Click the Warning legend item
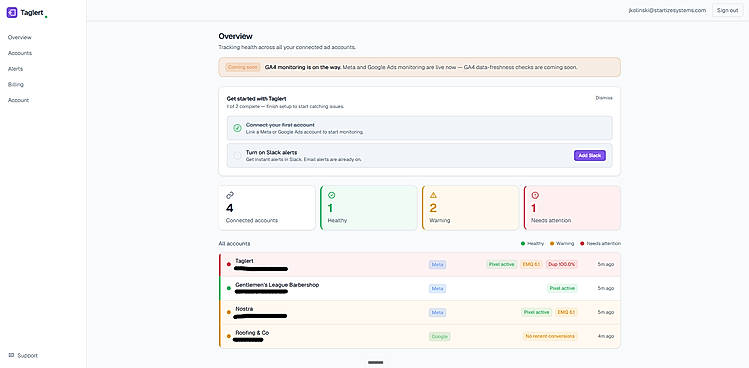This screenshot has width=749, height=368. (x=562, y=244)
